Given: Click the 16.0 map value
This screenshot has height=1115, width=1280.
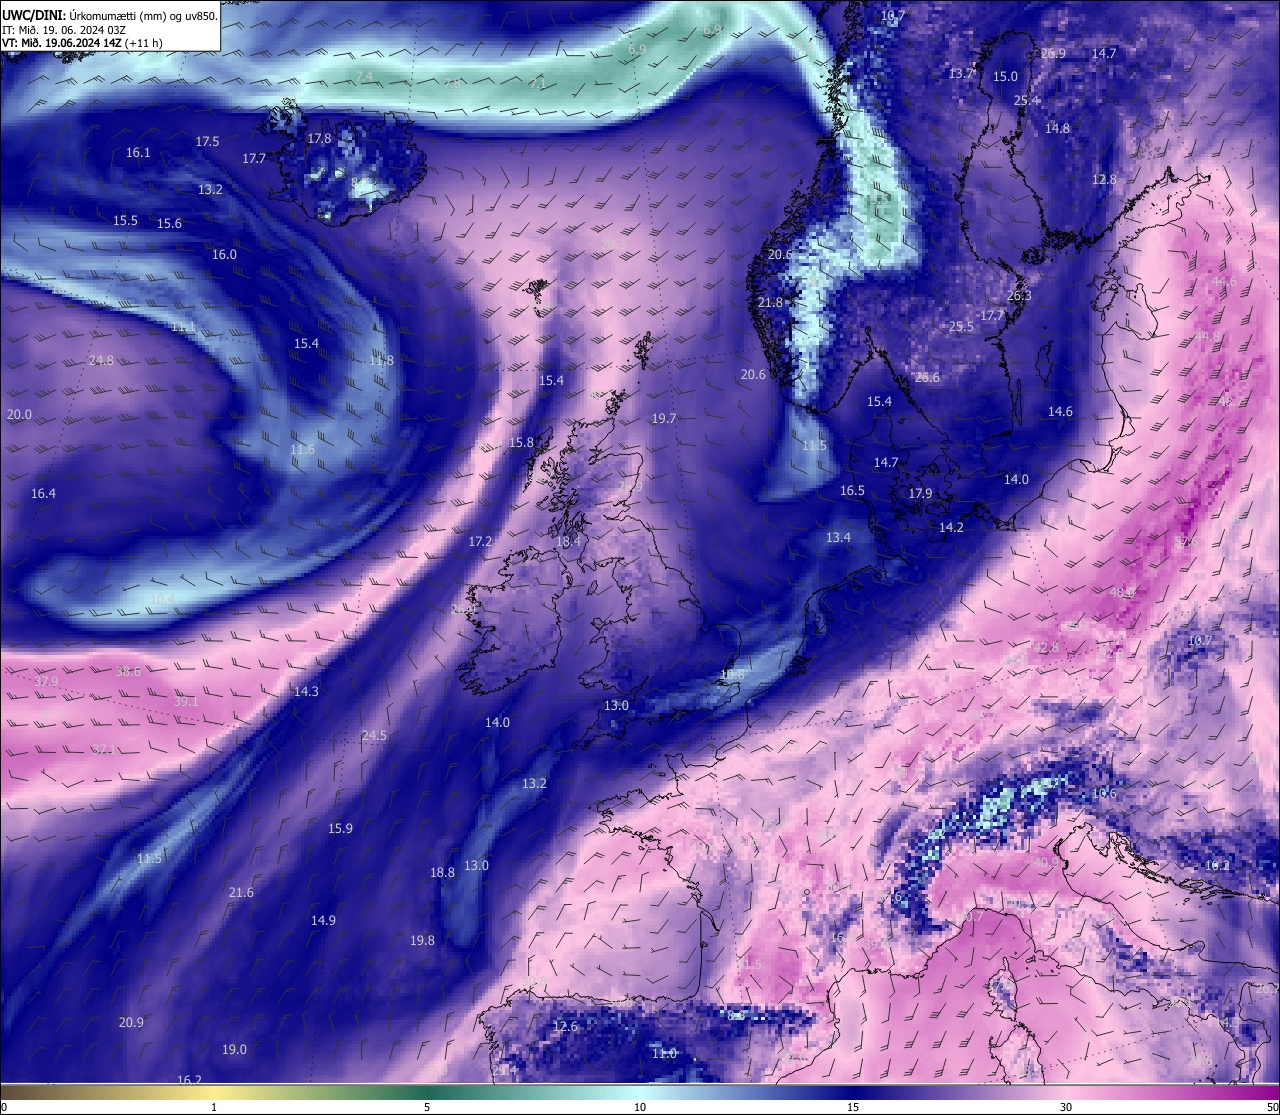Looking at the screenshot, I should point(224,255).
